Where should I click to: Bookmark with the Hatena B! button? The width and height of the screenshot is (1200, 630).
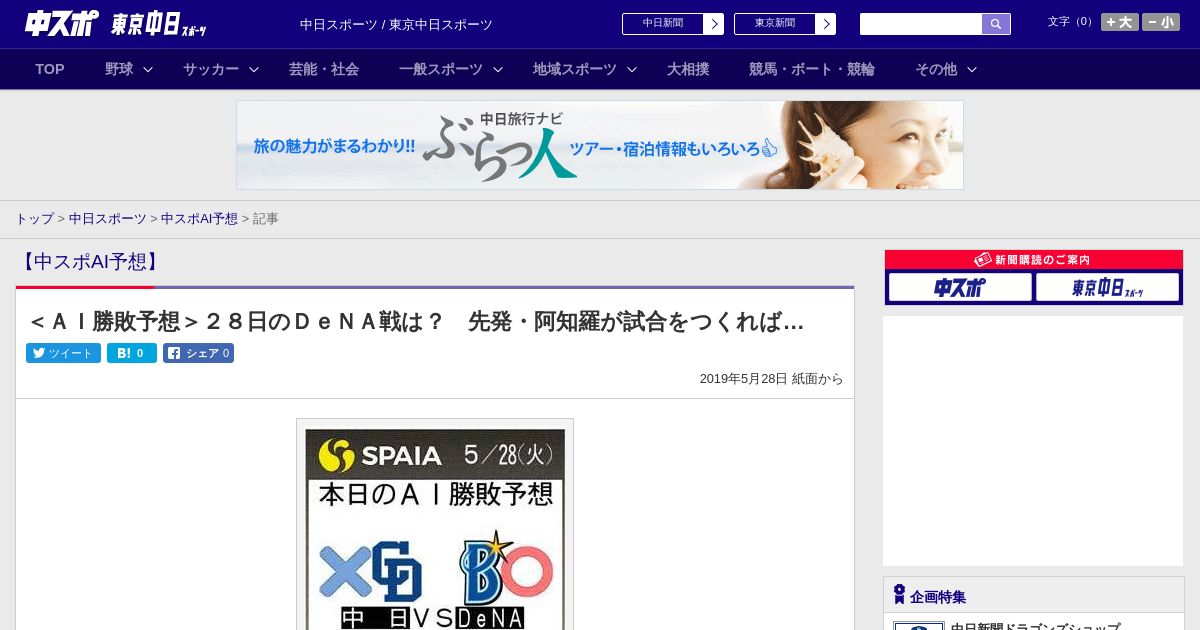tap(132, 353)
